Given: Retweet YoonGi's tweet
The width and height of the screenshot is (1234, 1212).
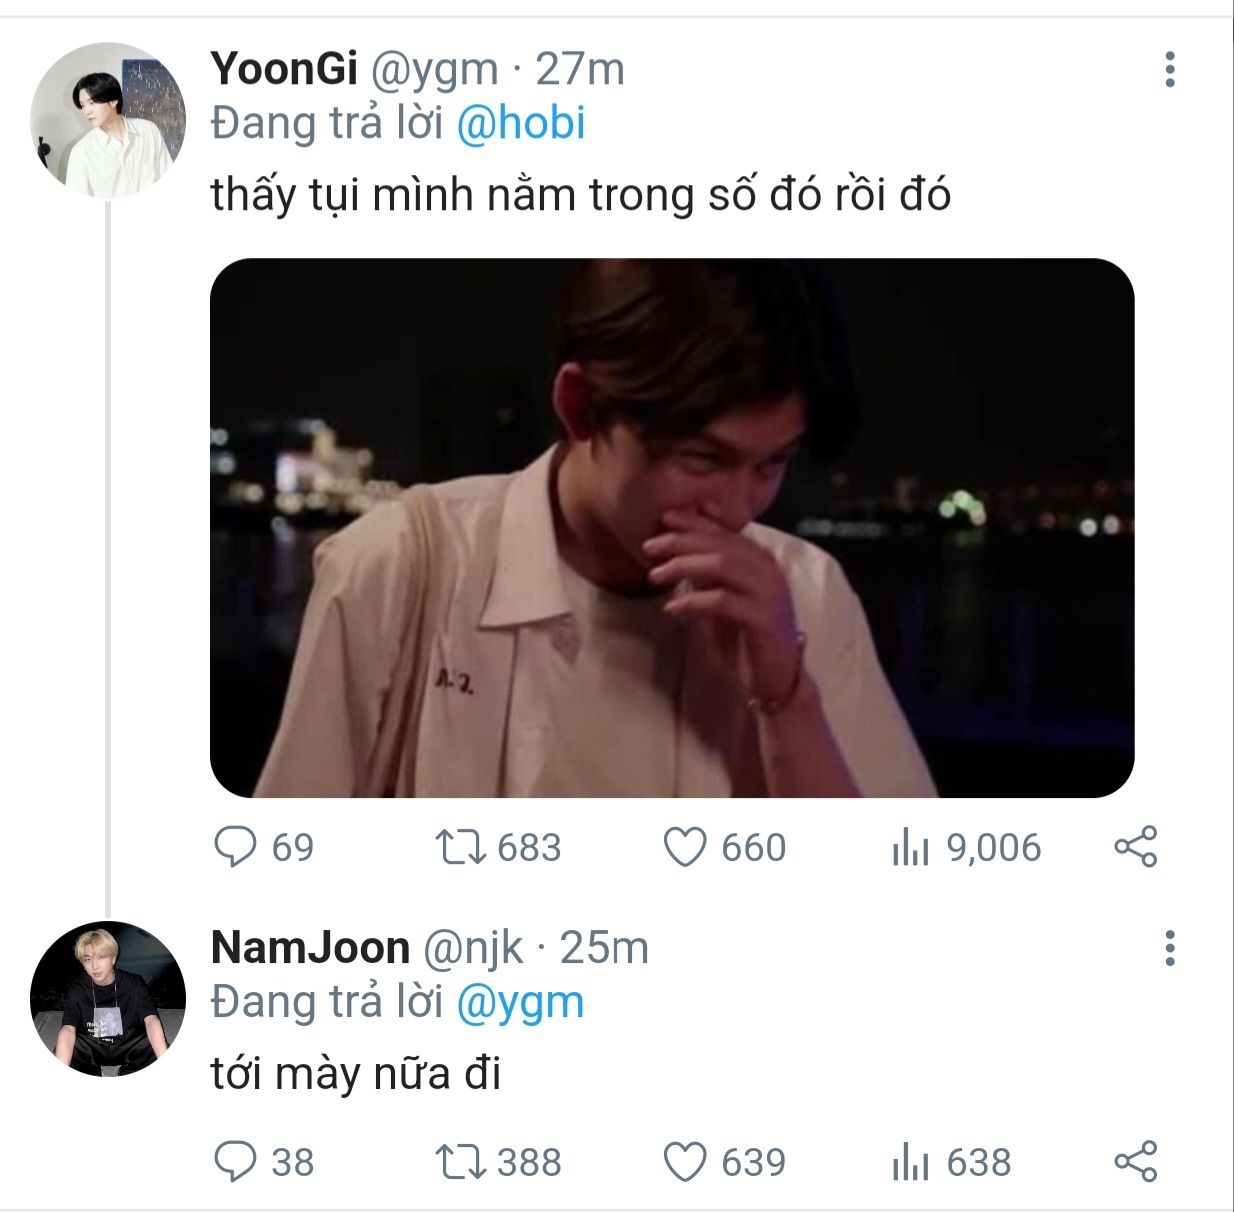Looking at the screenshot, I should (x=461, y=848).
